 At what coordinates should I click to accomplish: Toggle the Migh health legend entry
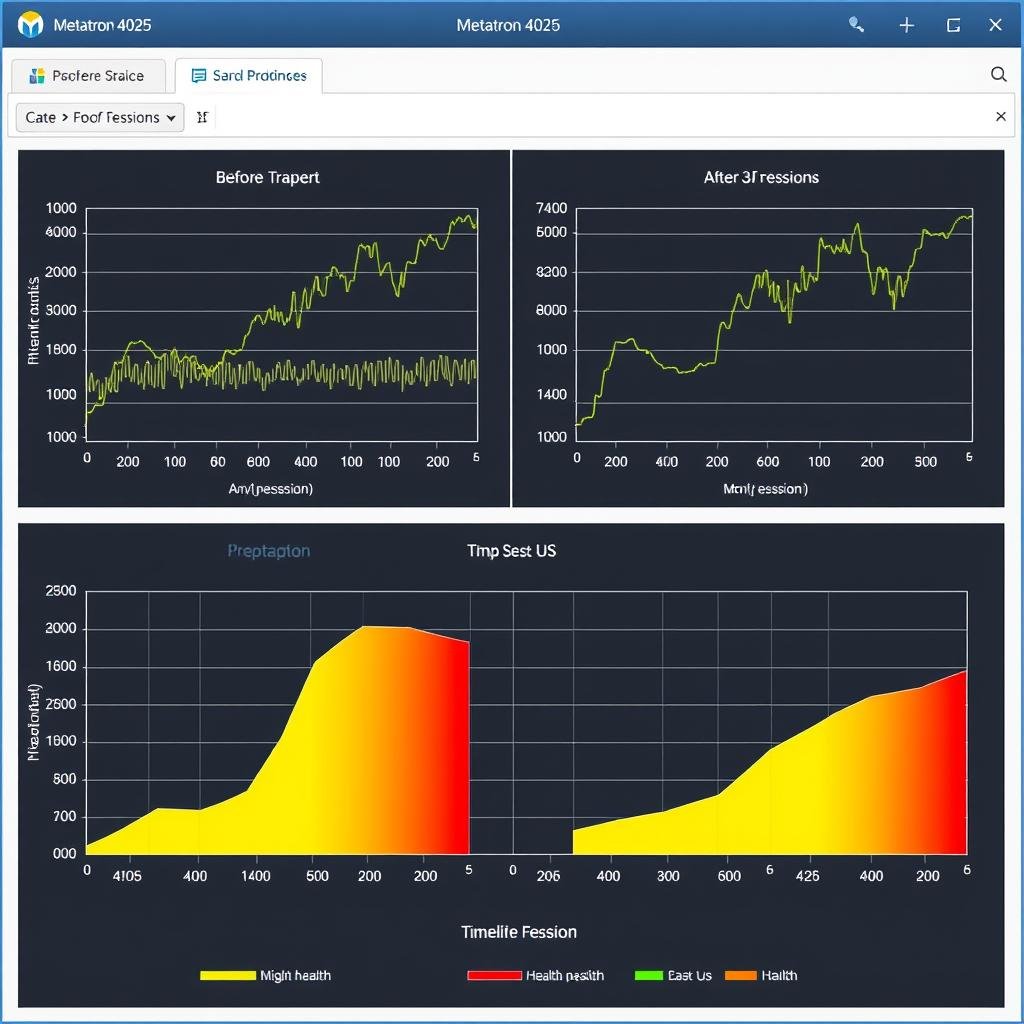(266, 975)
